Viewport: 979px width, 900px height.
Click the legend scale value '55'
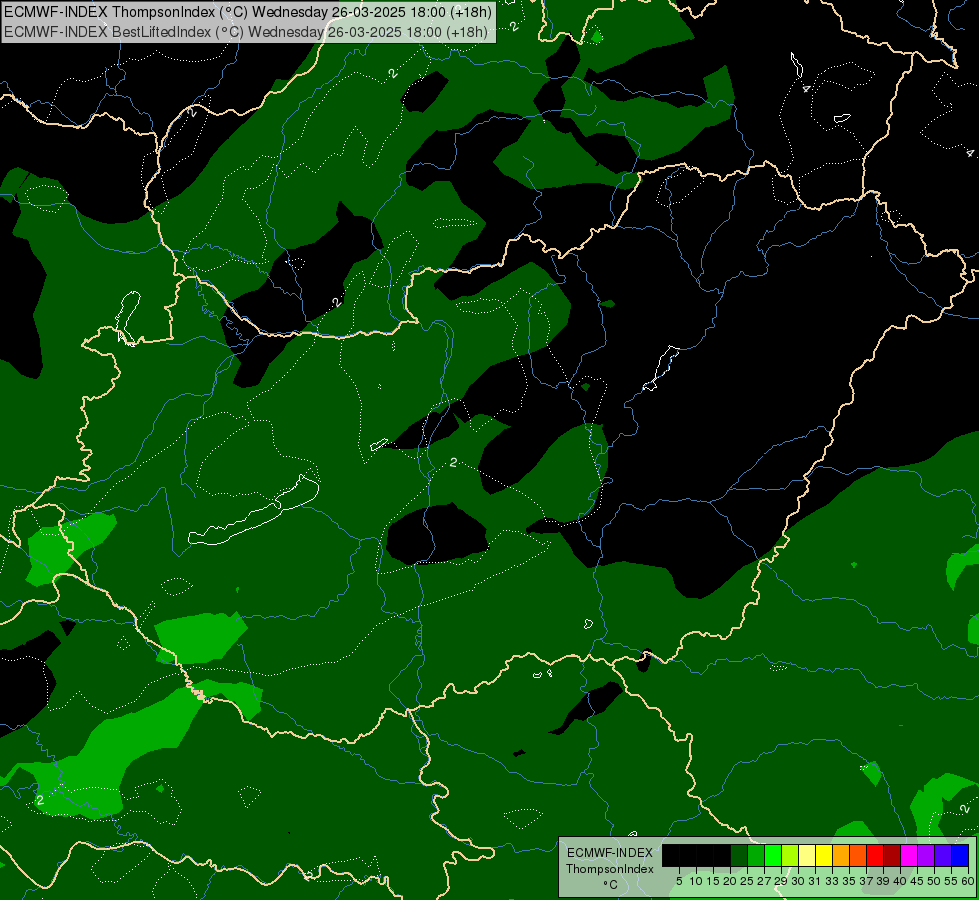coord(951,881)
